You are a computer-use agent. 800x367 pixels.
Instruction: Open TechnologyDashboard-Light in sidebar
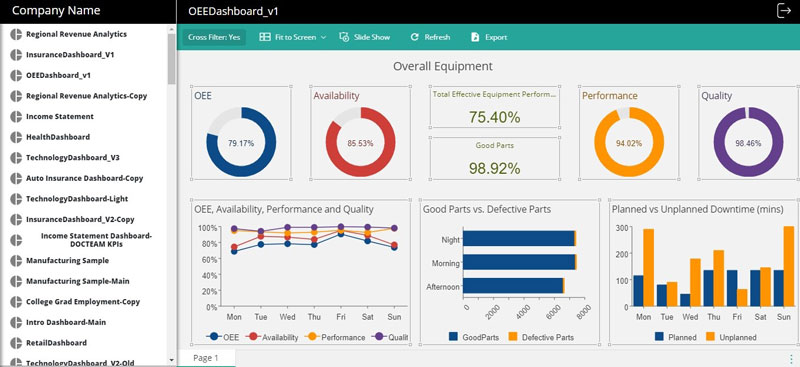(x=77, y=199)
